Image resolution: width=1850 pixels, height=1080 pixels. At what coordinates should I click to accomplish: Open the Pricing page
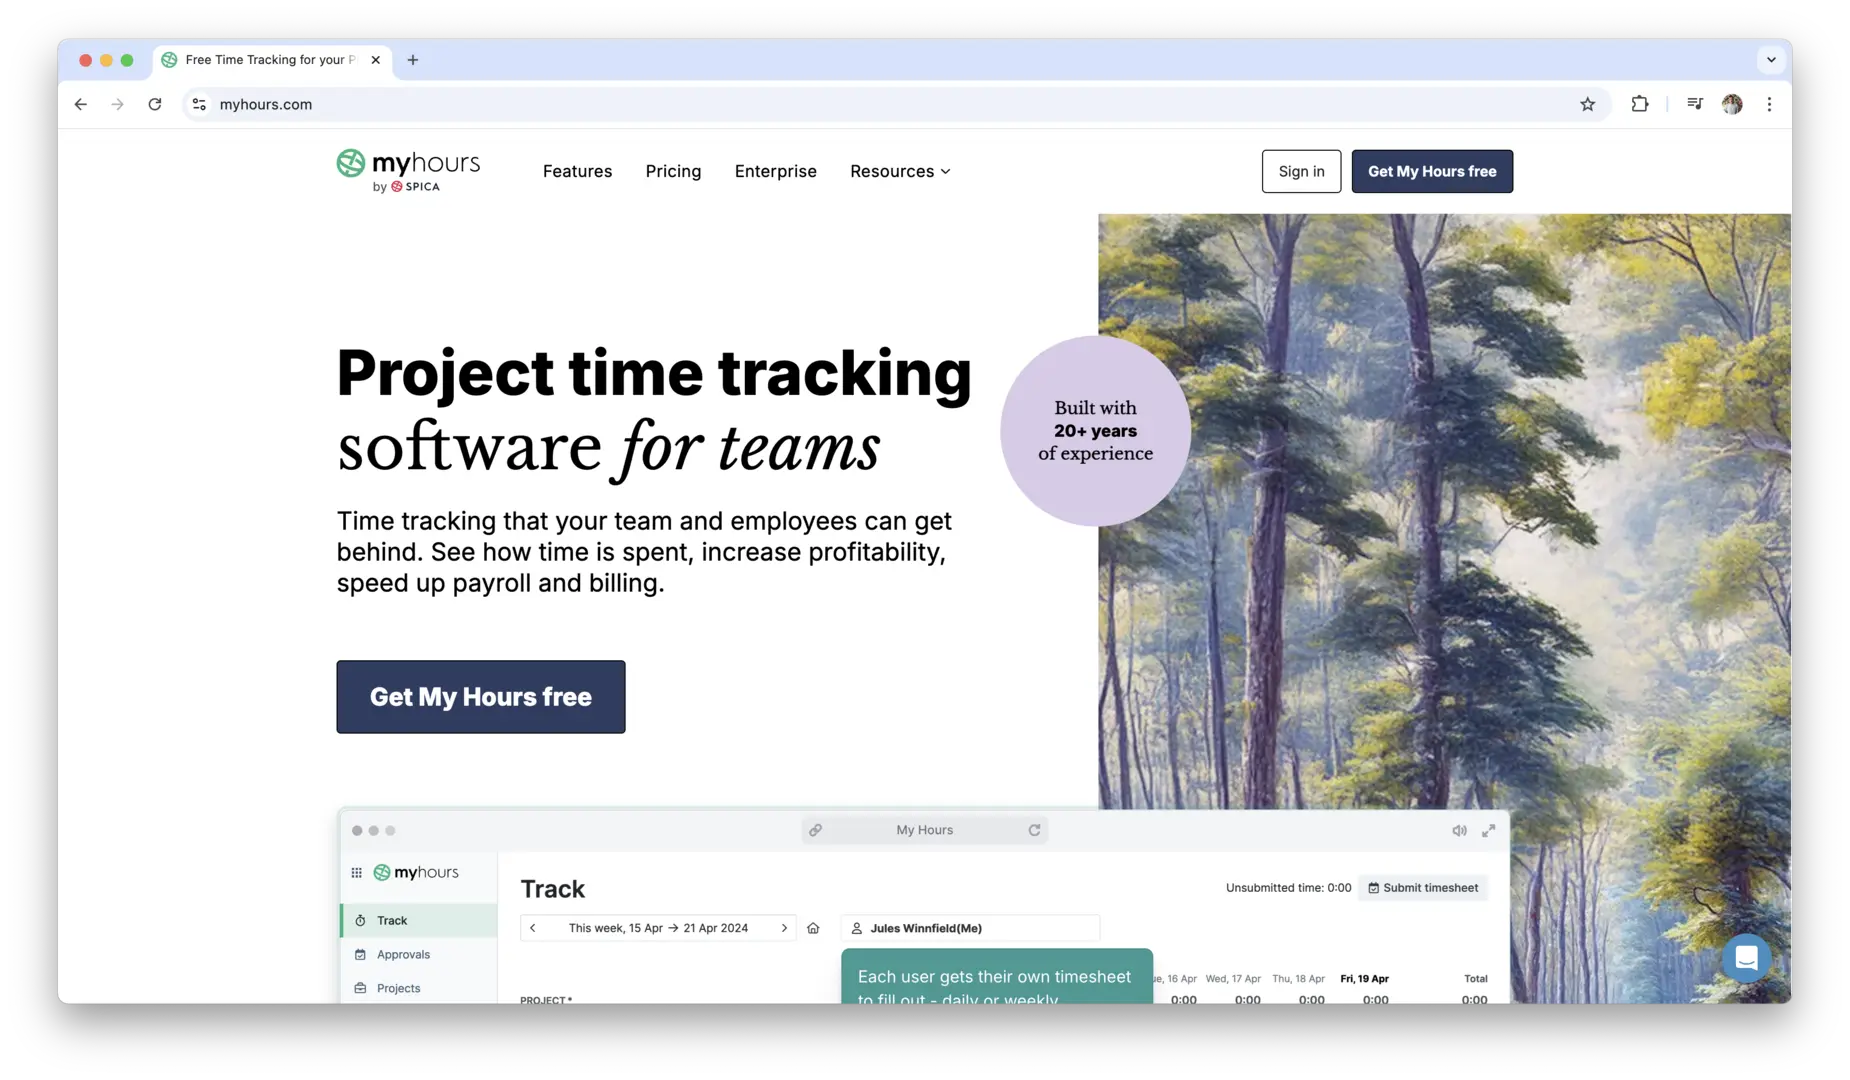point(674,171)
